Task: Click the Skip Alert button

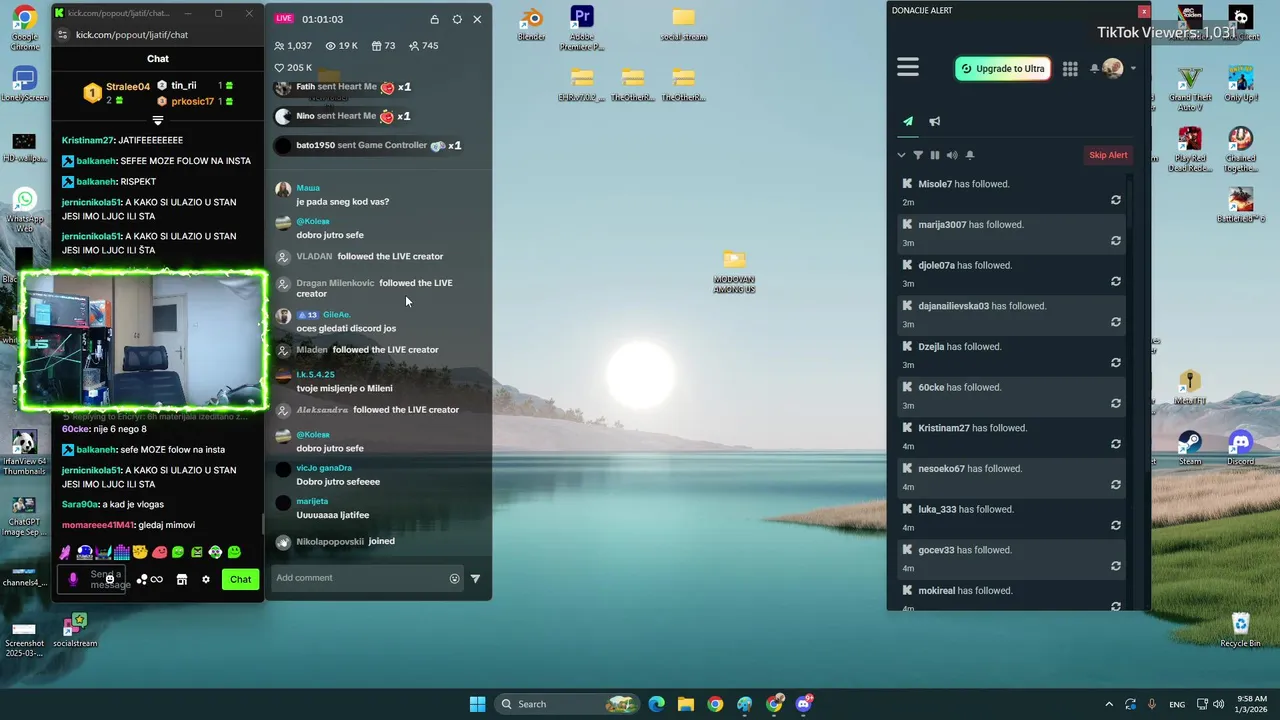Action: click(1108, 155)
